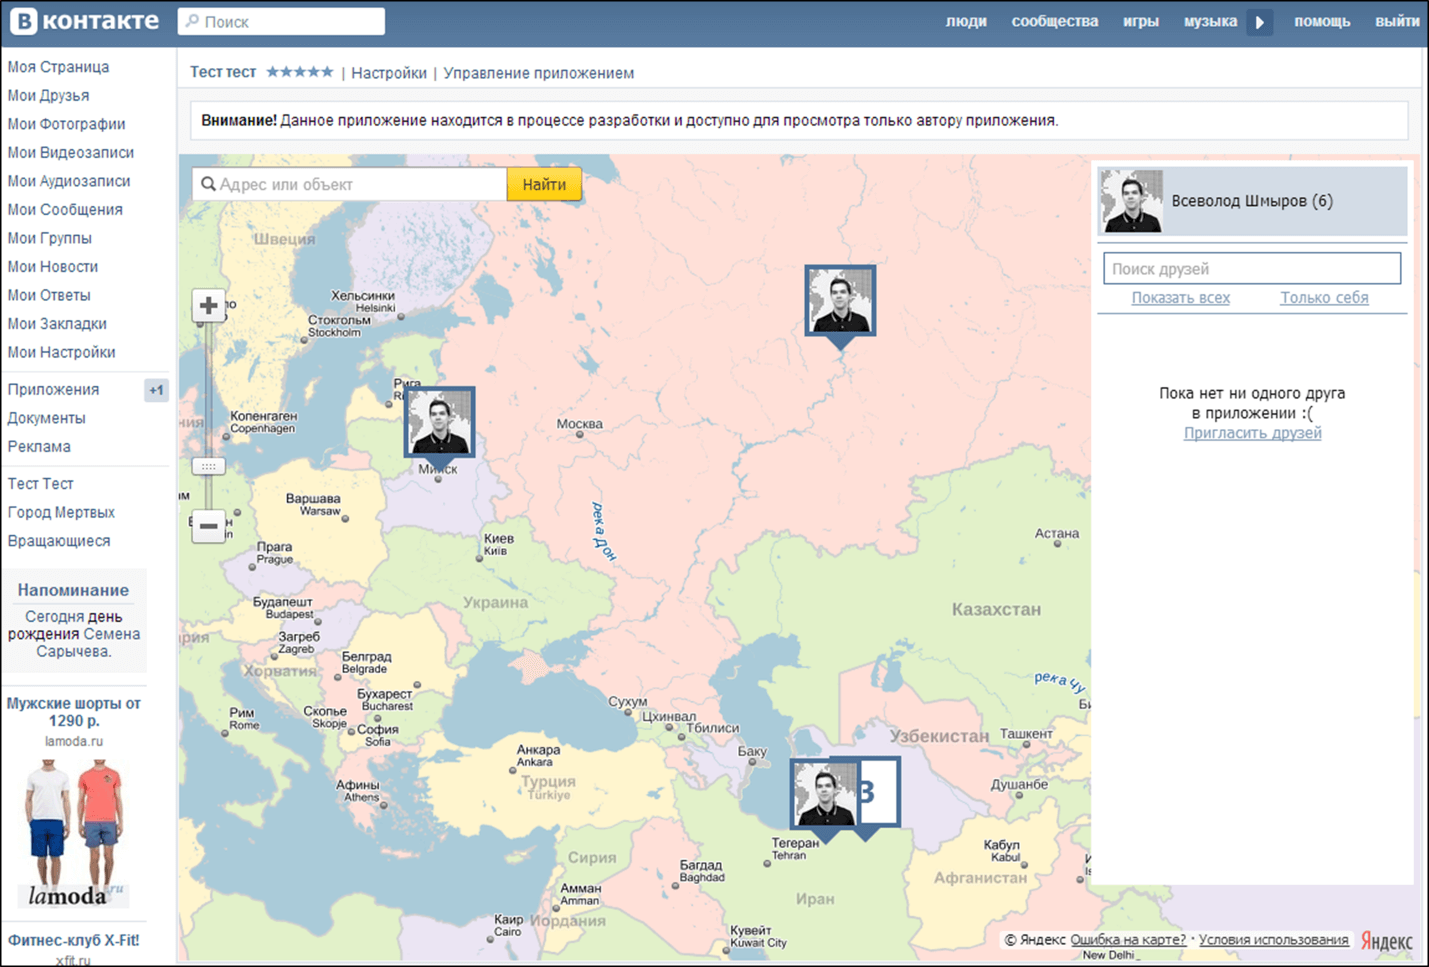Click the Москва label on the map
The image size is (1429, 967).
click(x=580, y=424)
